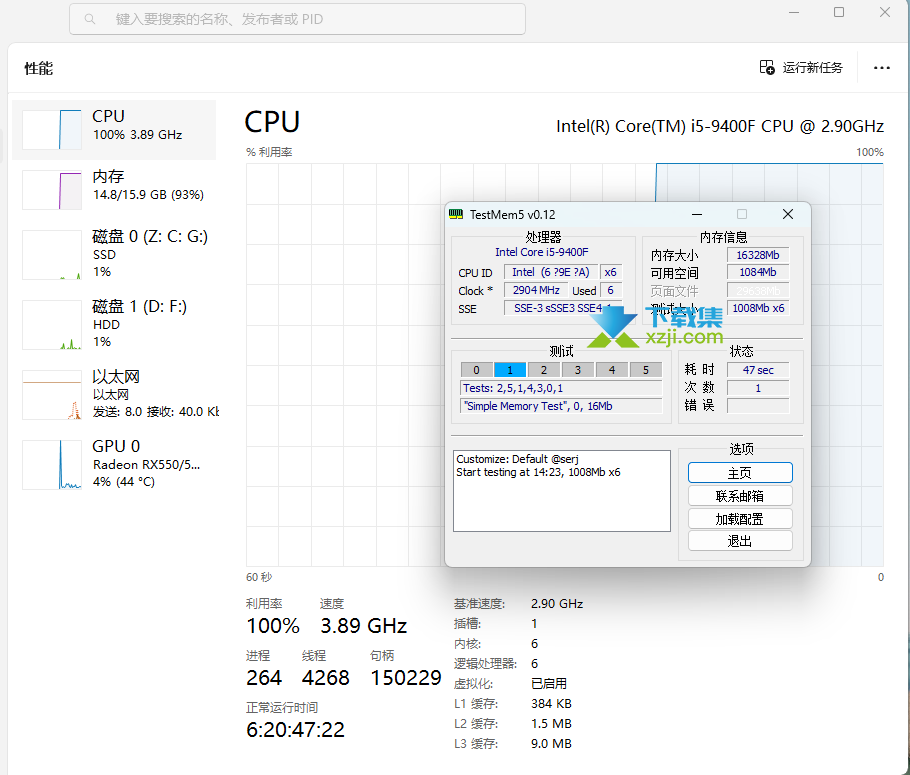Click the "Simple Memory Test", 0, 16Mb field
Screen dimensions: 910x775
pos(561,406)
